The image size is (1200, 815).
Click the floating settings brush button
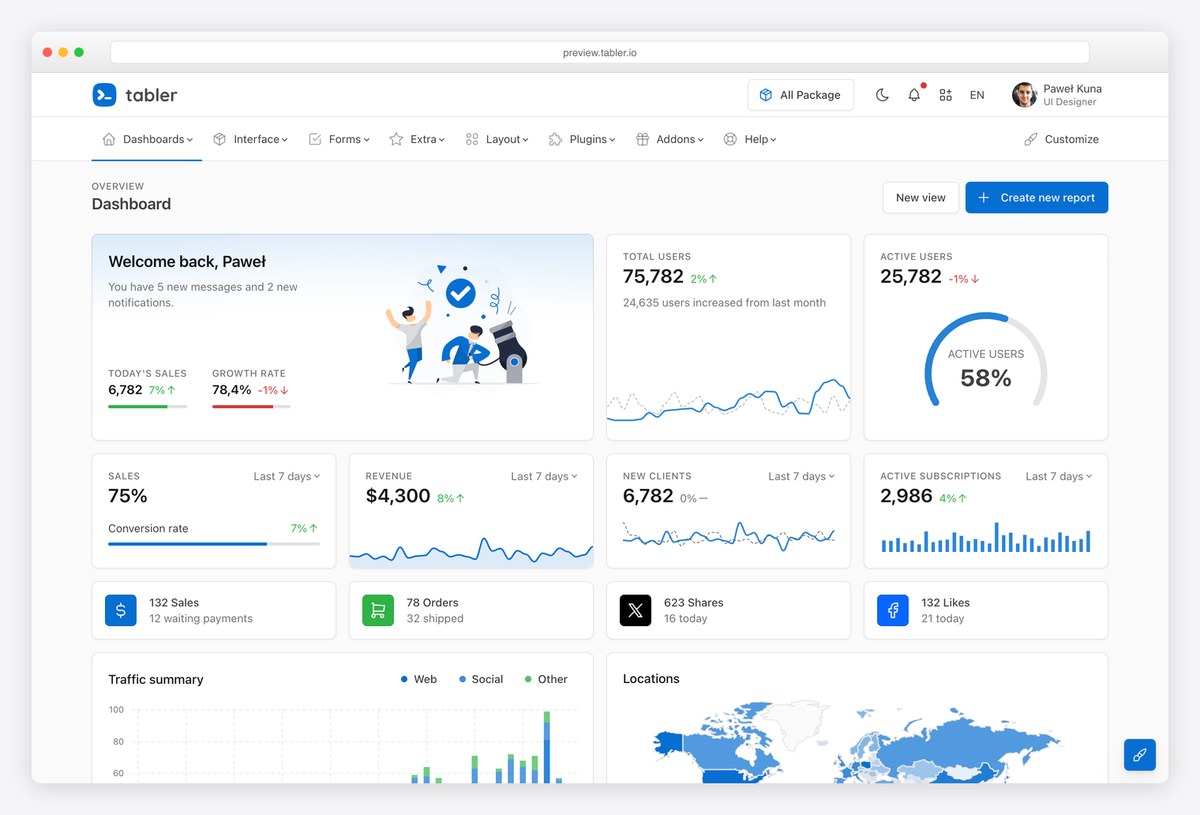click(1139, 755)
